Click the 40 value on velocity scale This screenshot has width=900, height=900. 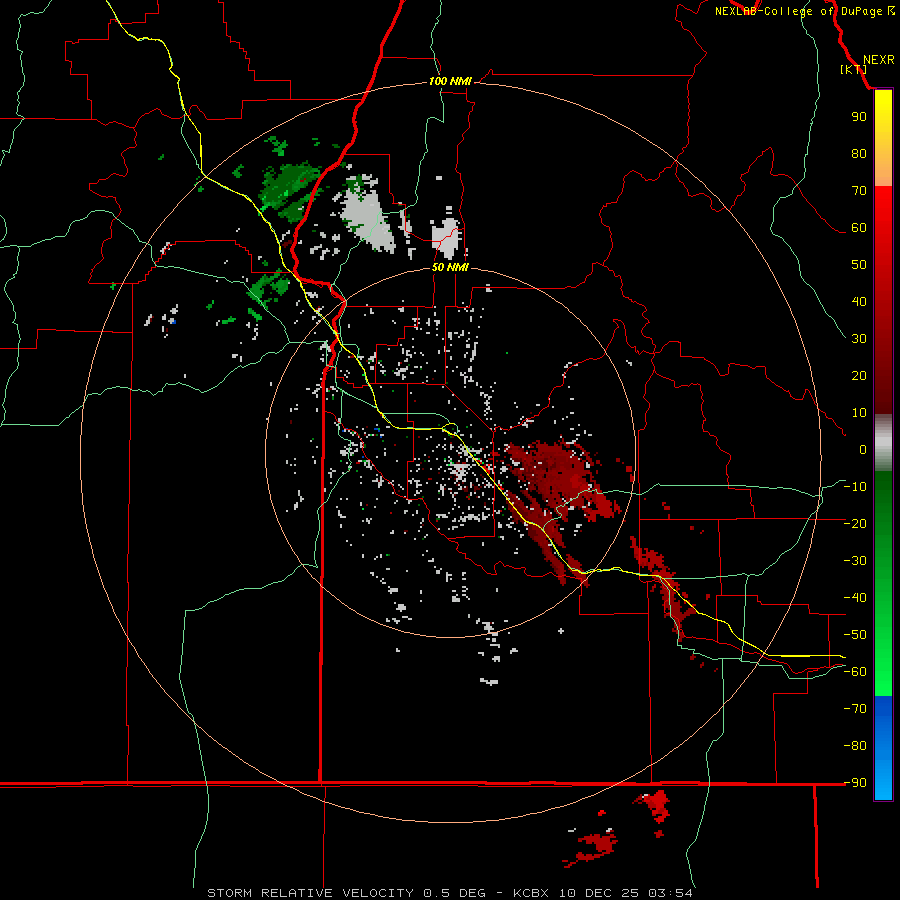pos(859,301)
